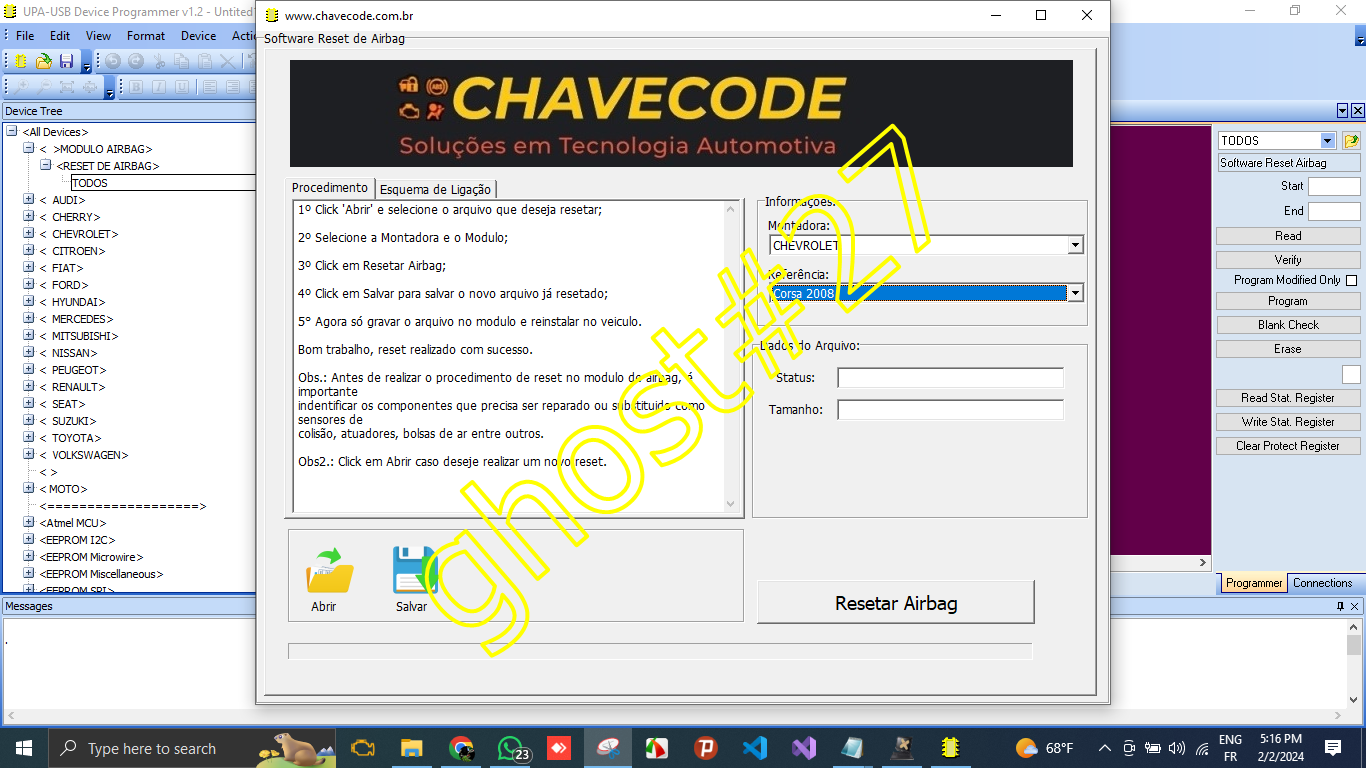
Task: Click the Clear Protect Register button
Action: [1288, 446]
